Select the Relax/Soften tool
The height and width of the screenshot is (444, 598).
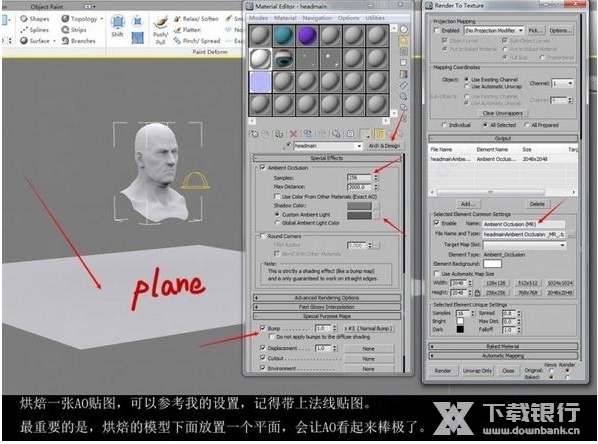196,19
